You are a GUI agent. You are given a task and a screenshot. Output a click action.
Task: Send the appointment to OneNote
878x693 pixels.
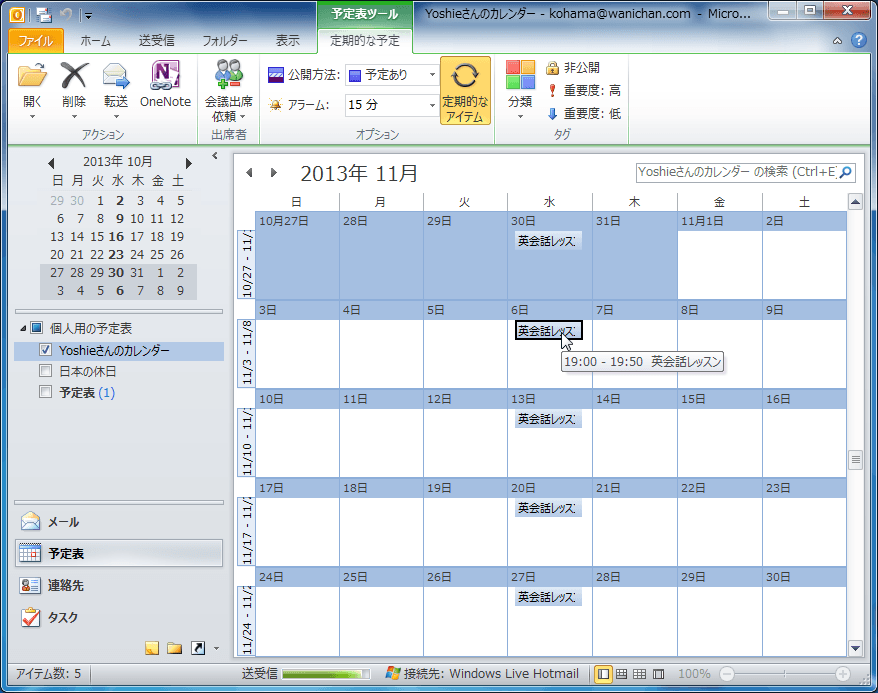[165, 85]
